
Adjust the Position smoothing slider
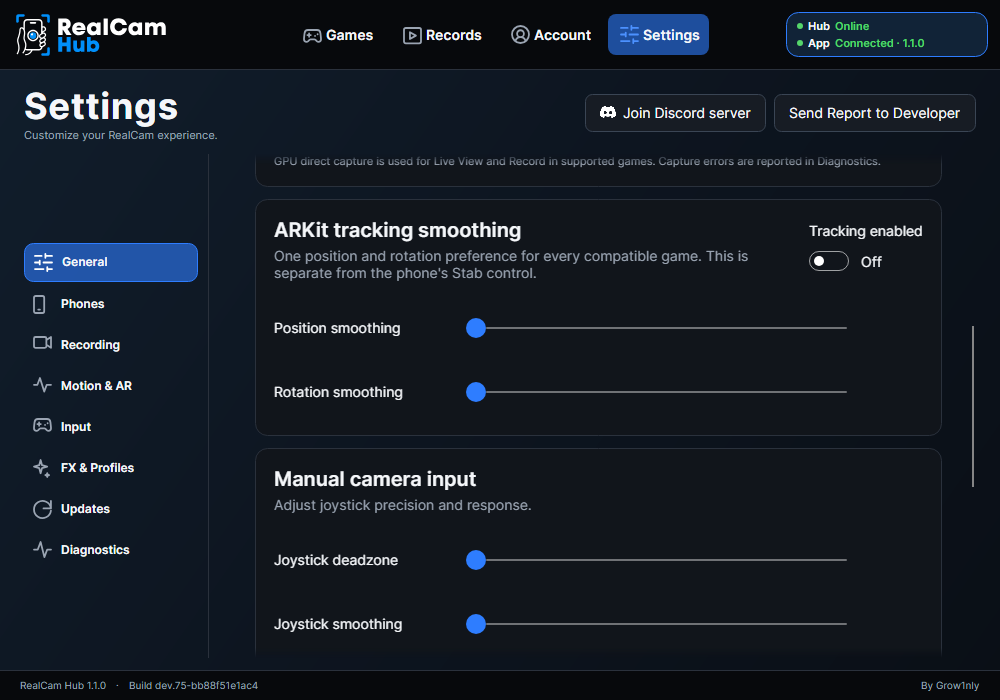click(x=657, y=328)
